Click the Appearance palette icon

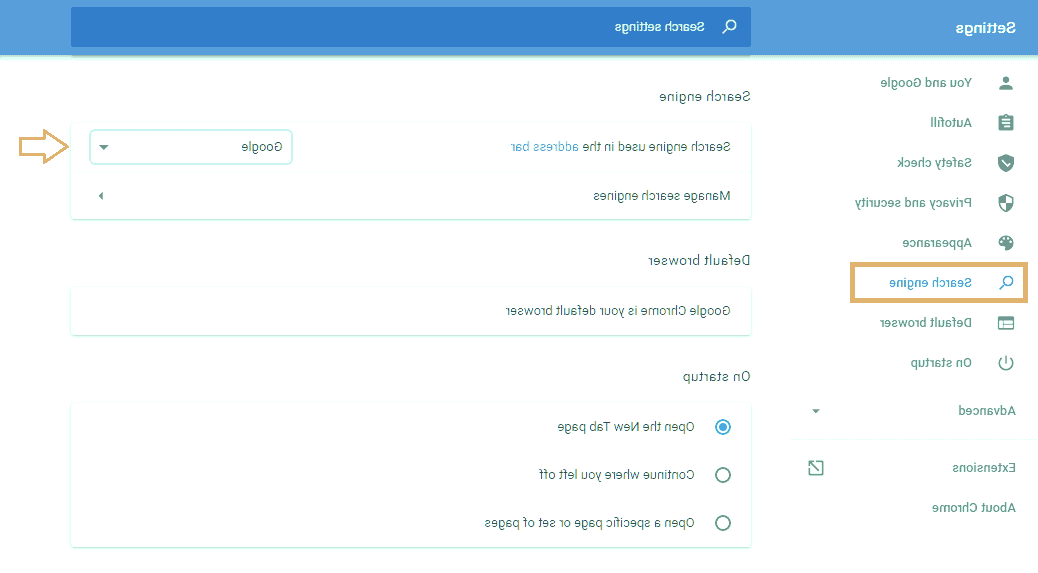tap(1006, 243)
